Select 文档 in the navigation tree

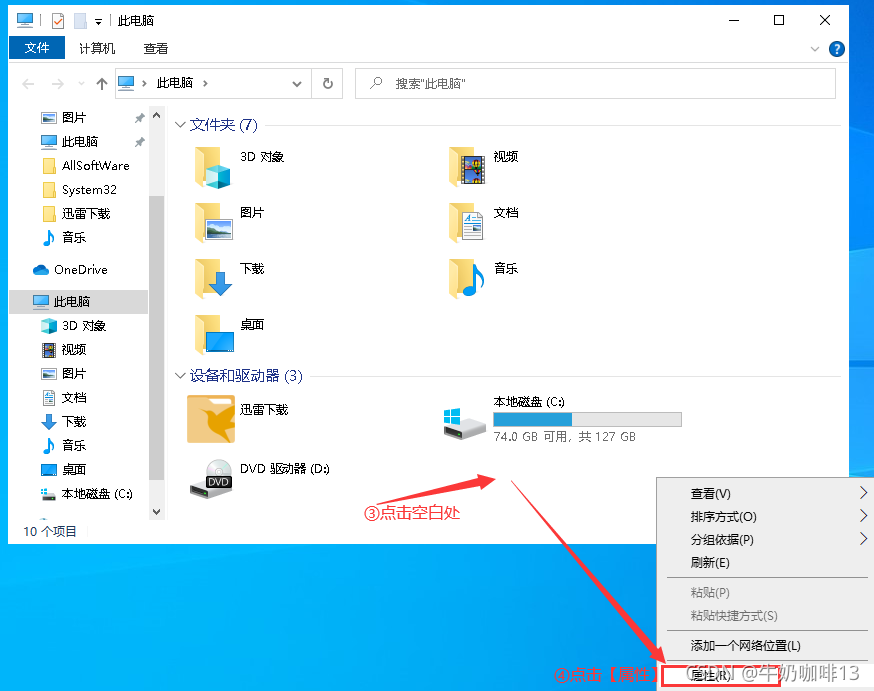tap(74, 397)
